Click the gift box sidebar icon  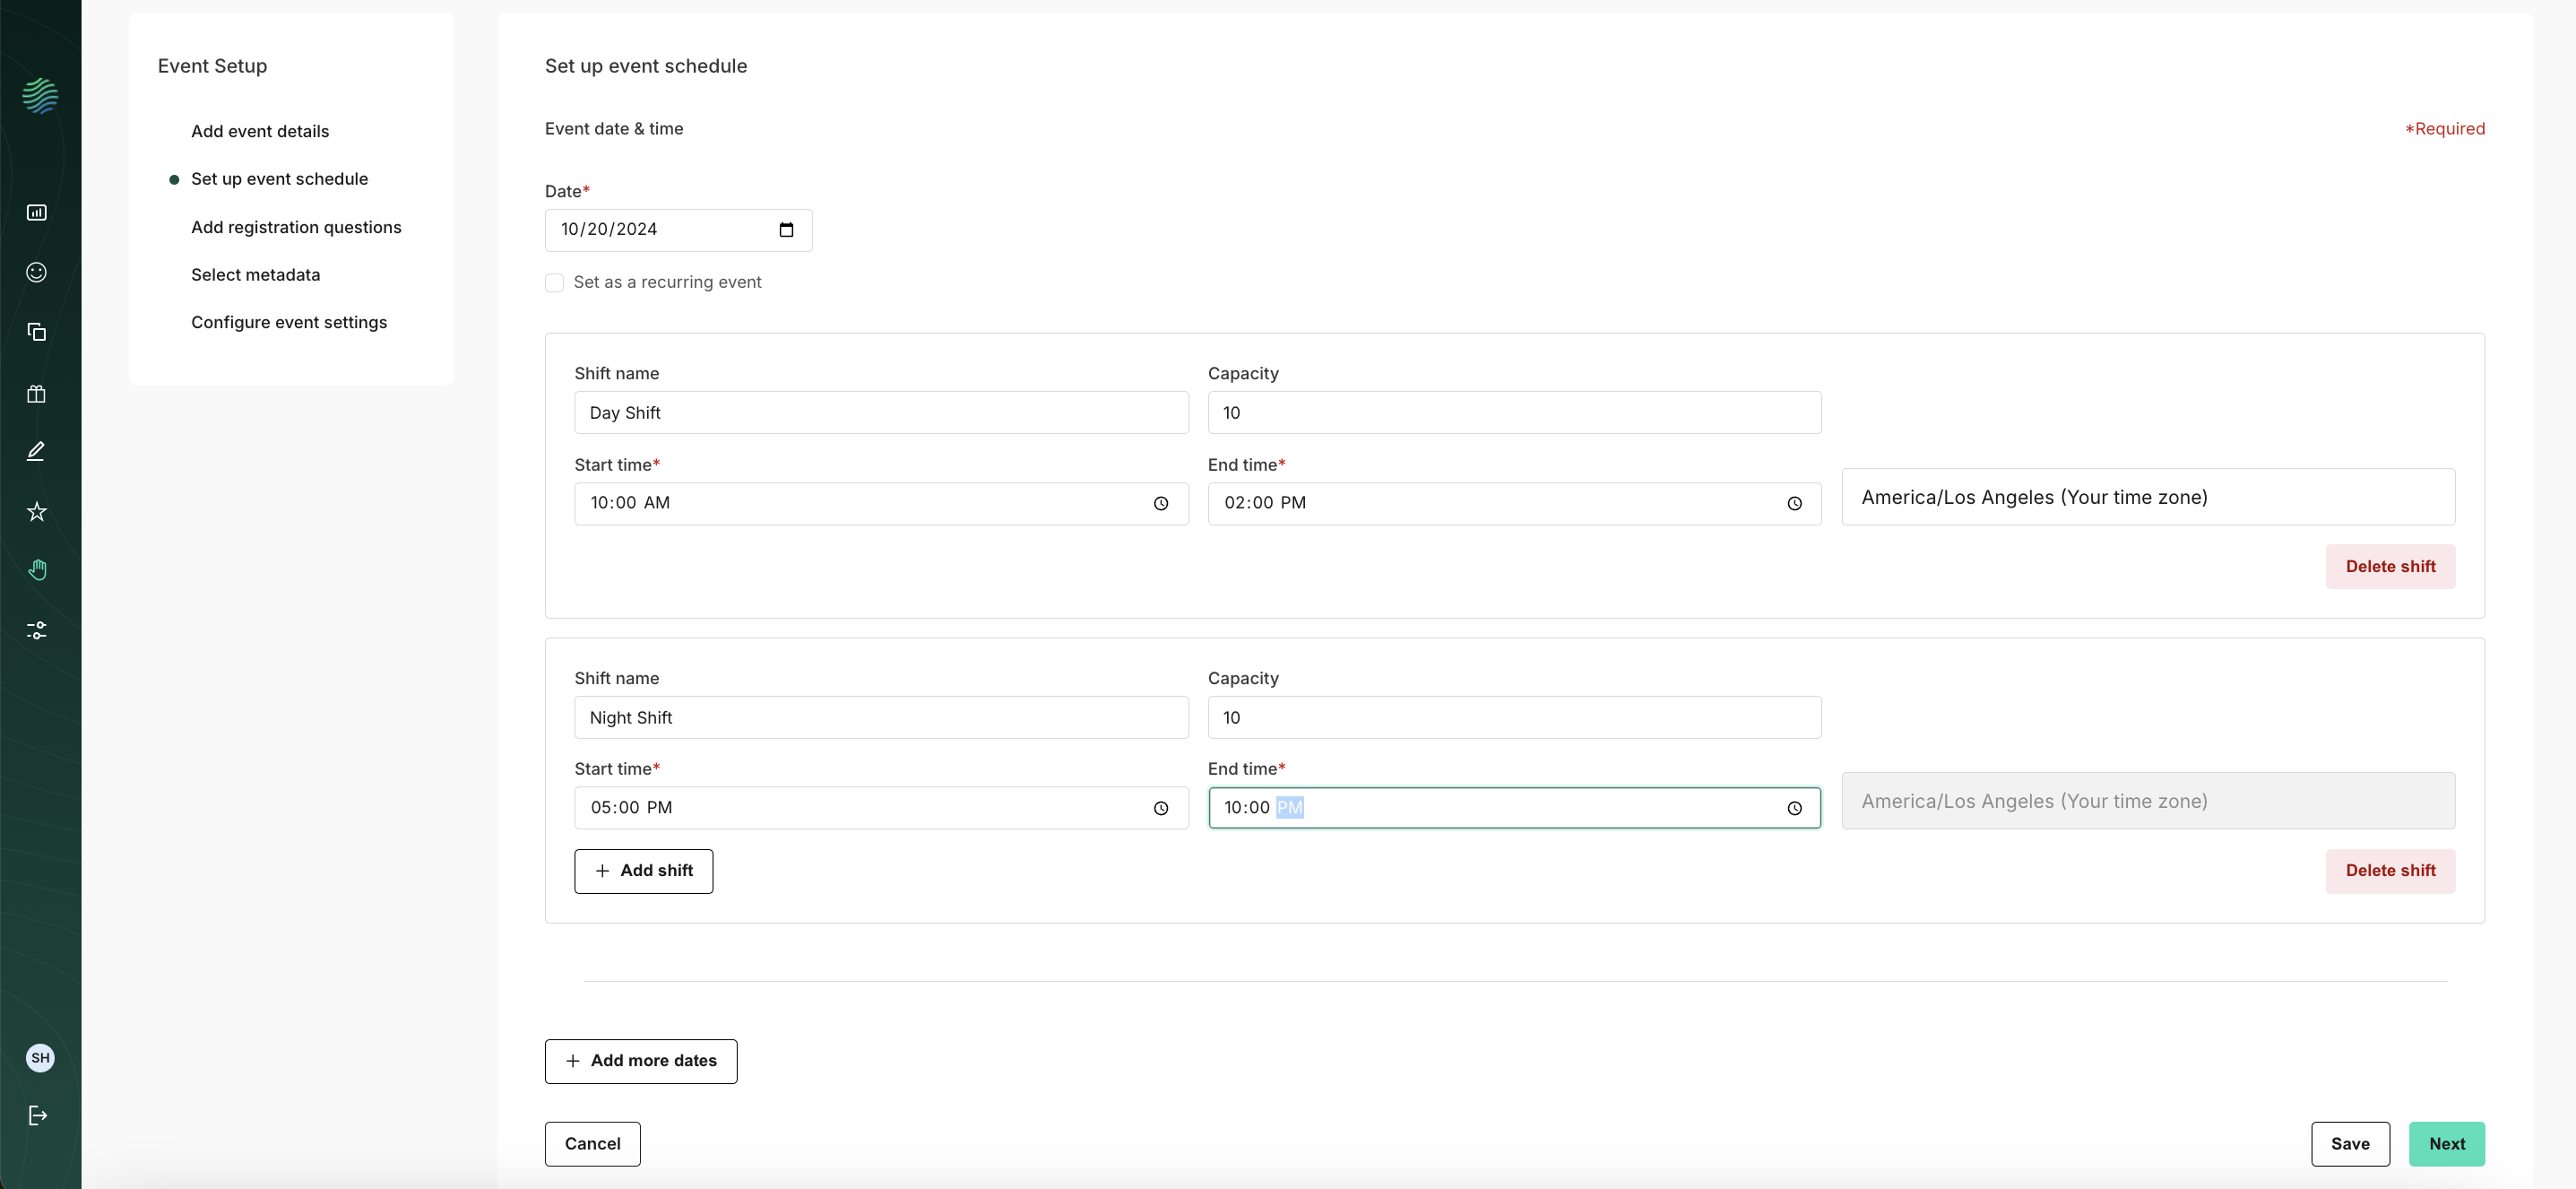coord(37,393)
